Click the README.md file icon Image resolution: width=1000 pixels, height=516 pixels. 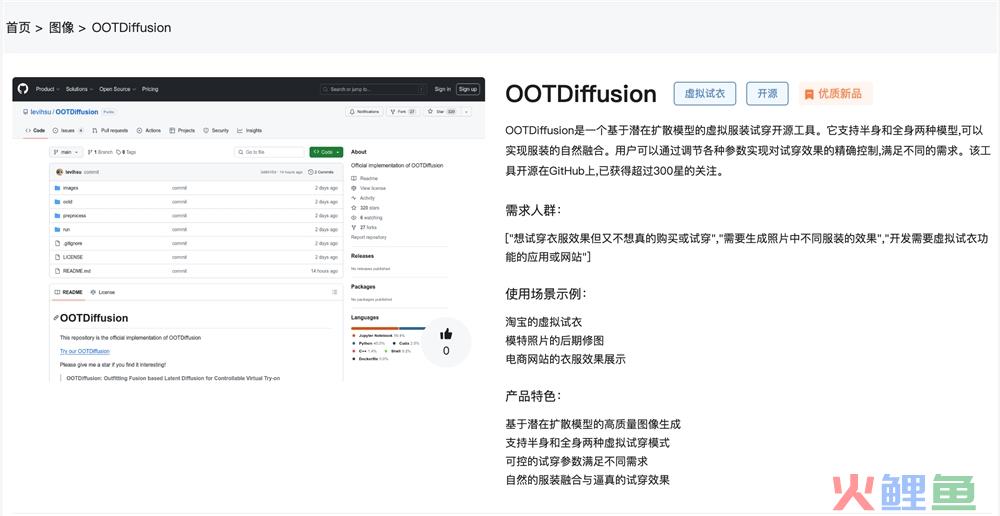tap(57, 270)
